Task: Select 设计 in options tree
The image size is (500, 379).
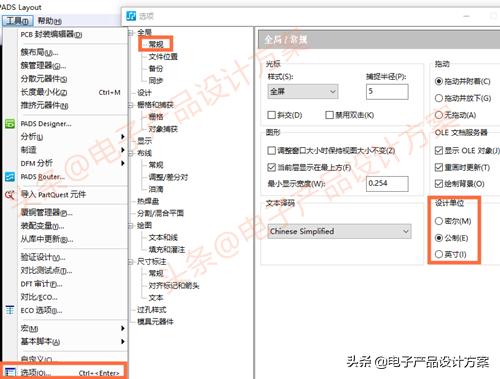Action: point(144,93)
